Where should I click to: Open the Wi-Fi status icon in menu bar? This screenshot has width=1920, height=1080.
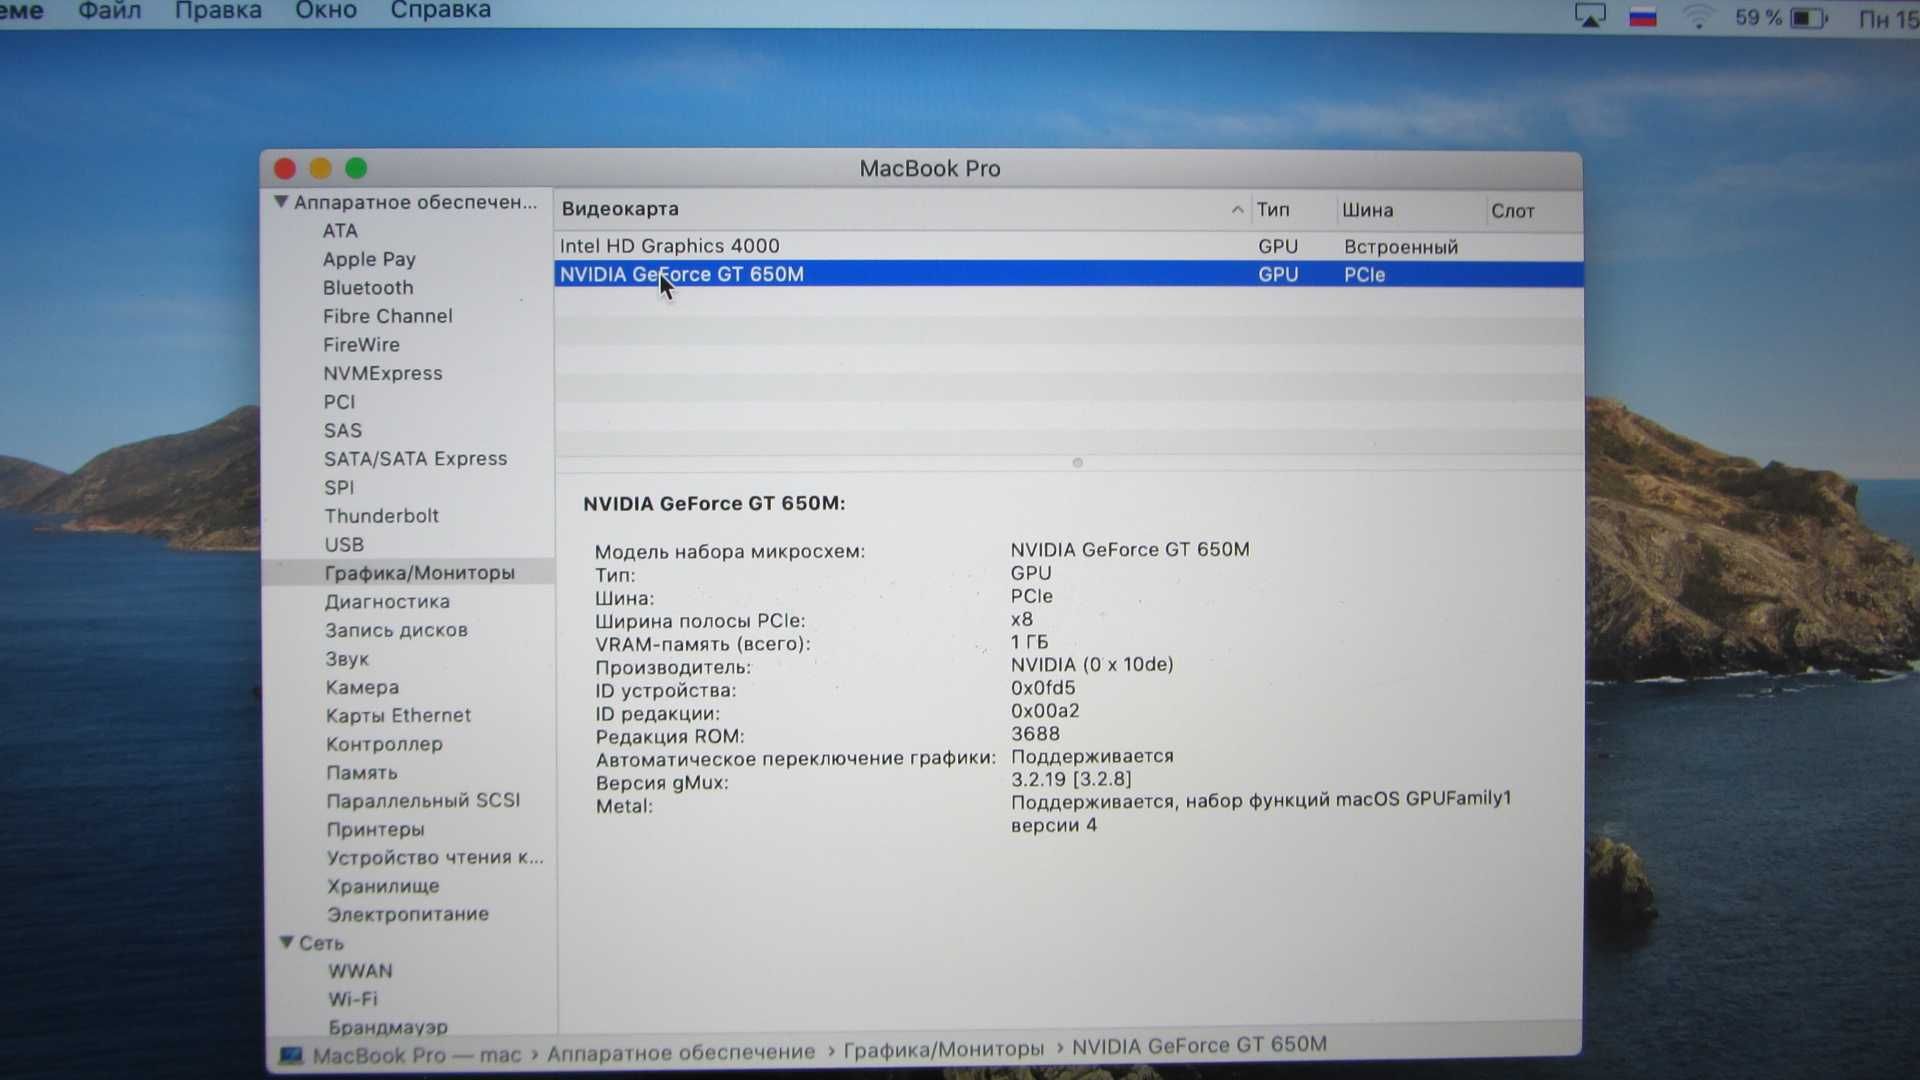point(1698,17)
